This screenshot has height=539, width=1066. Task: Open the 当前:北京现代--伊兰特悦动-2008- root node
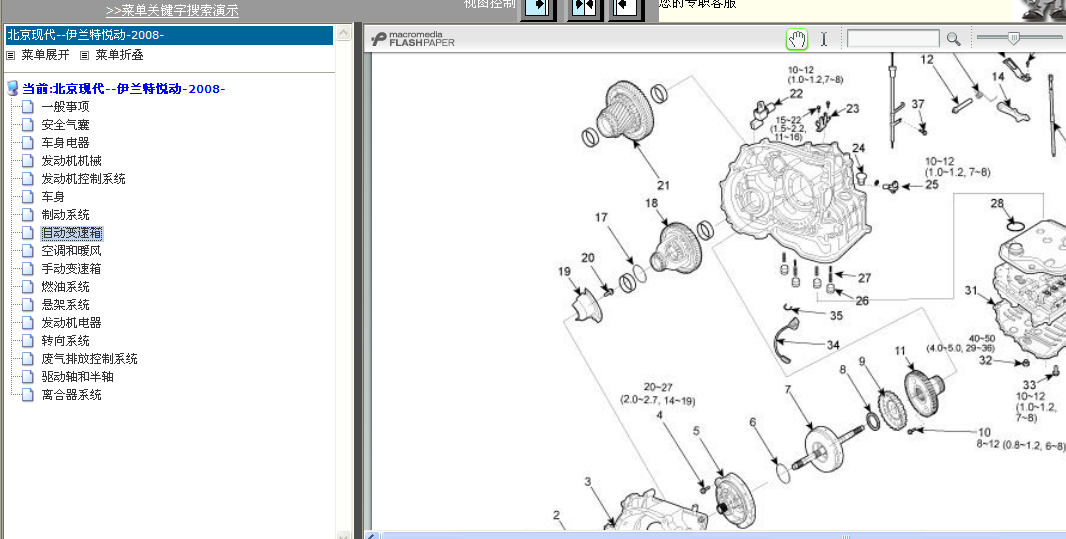click(124, 89)
